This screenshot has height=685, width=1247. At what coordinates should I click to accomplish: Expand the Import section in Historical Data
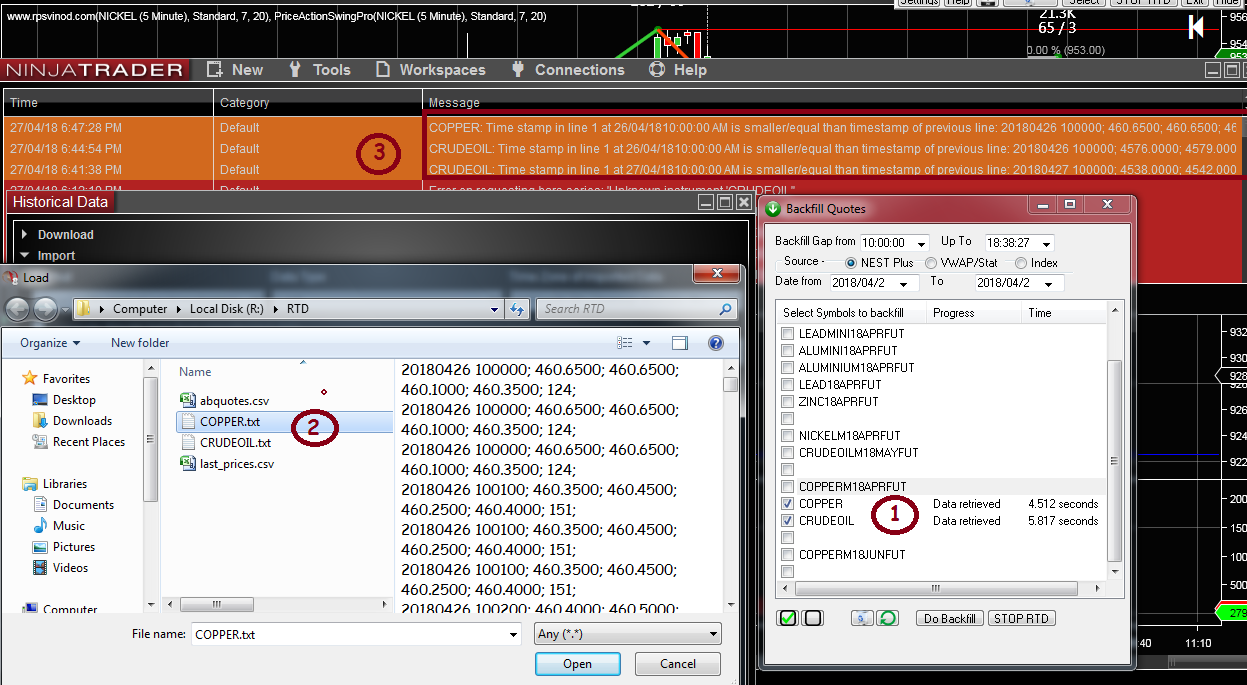coord(47,256)
